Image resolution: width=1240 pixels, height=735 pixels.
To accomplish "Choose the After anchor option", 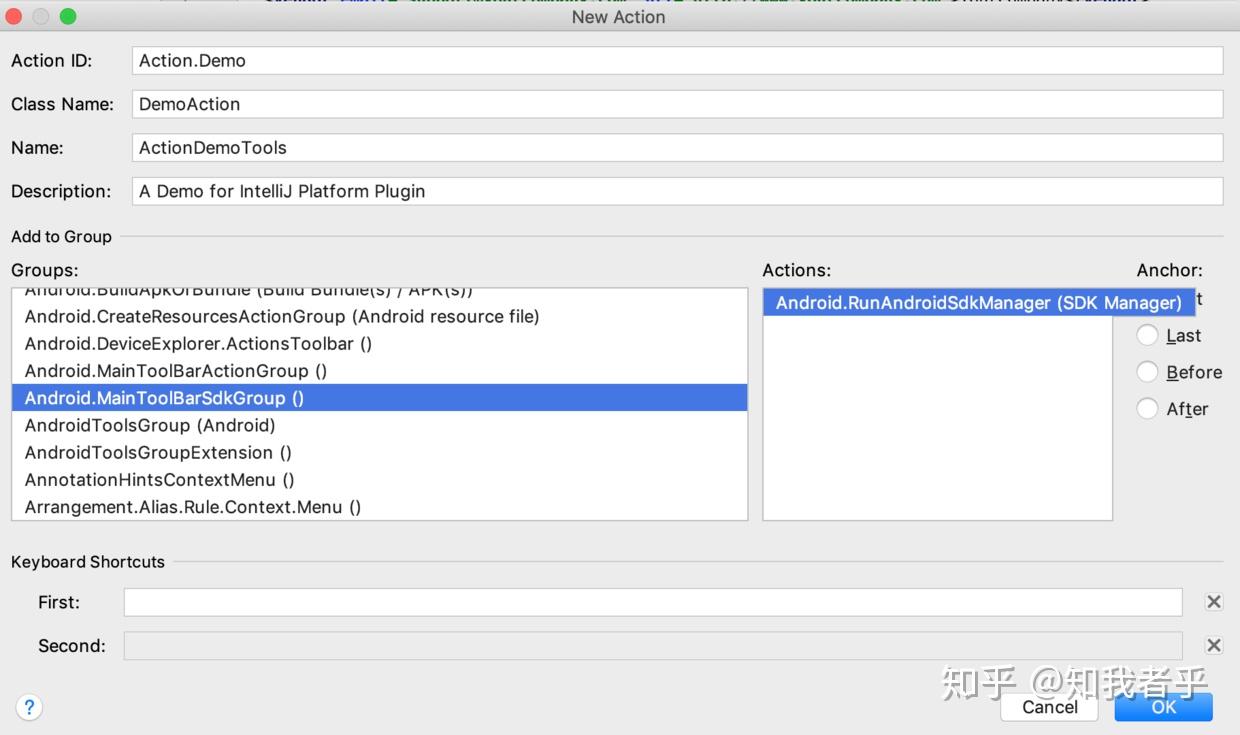I will click(1147, 408).
